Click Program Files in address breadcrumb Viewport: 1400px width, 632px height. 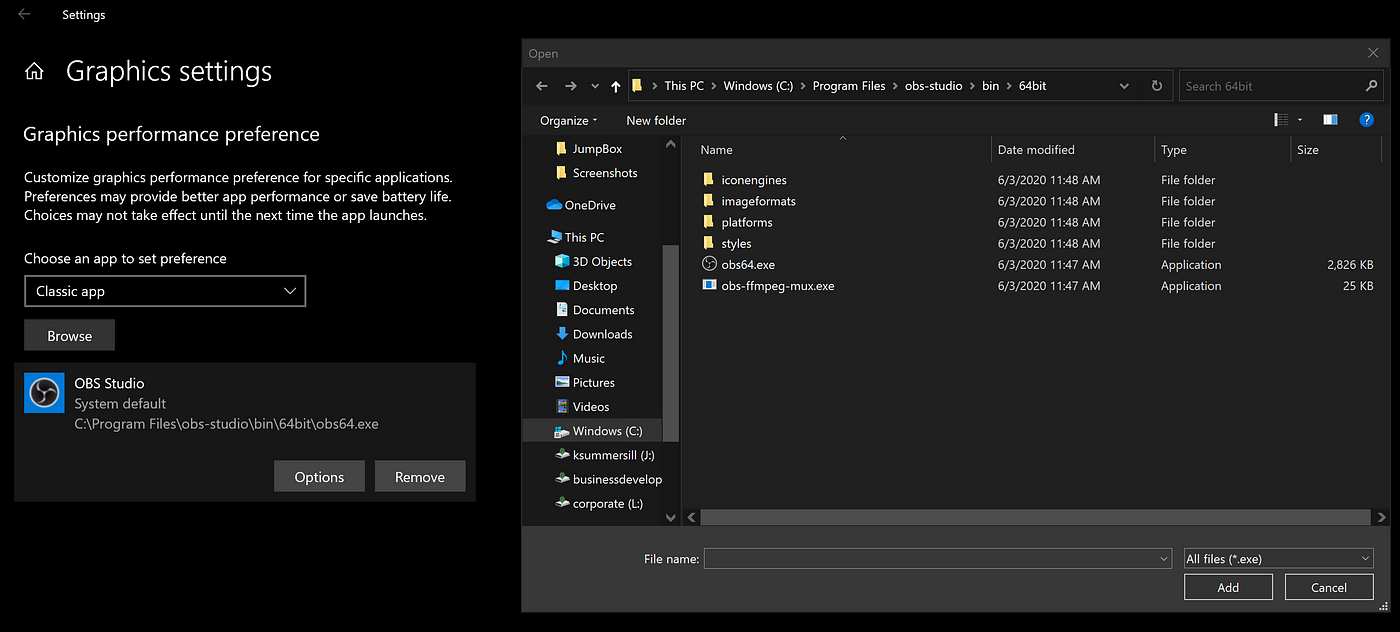(x=849, y=86)
